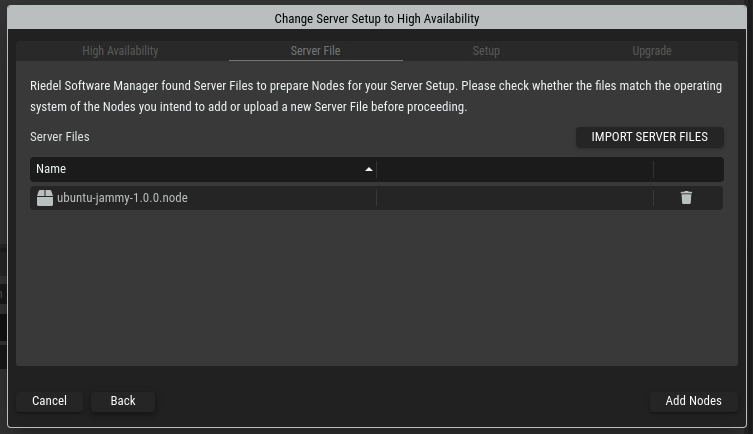The height and width of the screenshot is (434, 753).
Task: Click the Riedel Software Manager description text
Action: (376, 96)
